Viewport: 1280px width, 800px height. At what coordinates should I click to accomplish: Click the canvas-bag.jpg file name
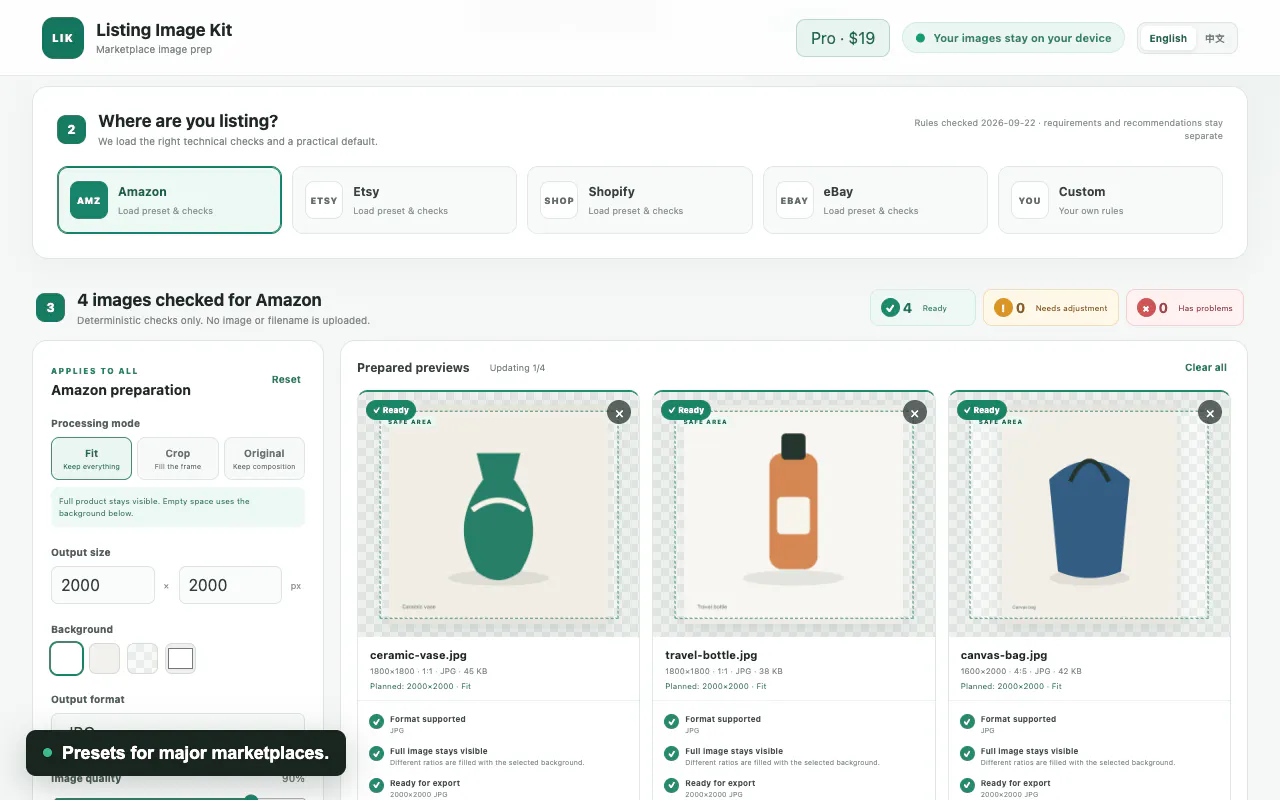(x=1004, y=655)
